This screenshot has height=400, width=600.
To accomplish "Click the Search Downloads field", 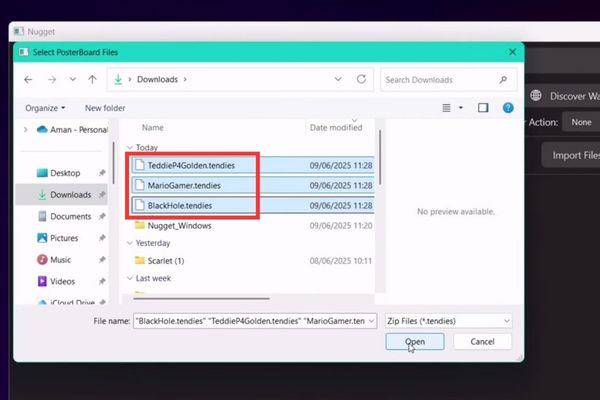I will [x=445, y=79].
